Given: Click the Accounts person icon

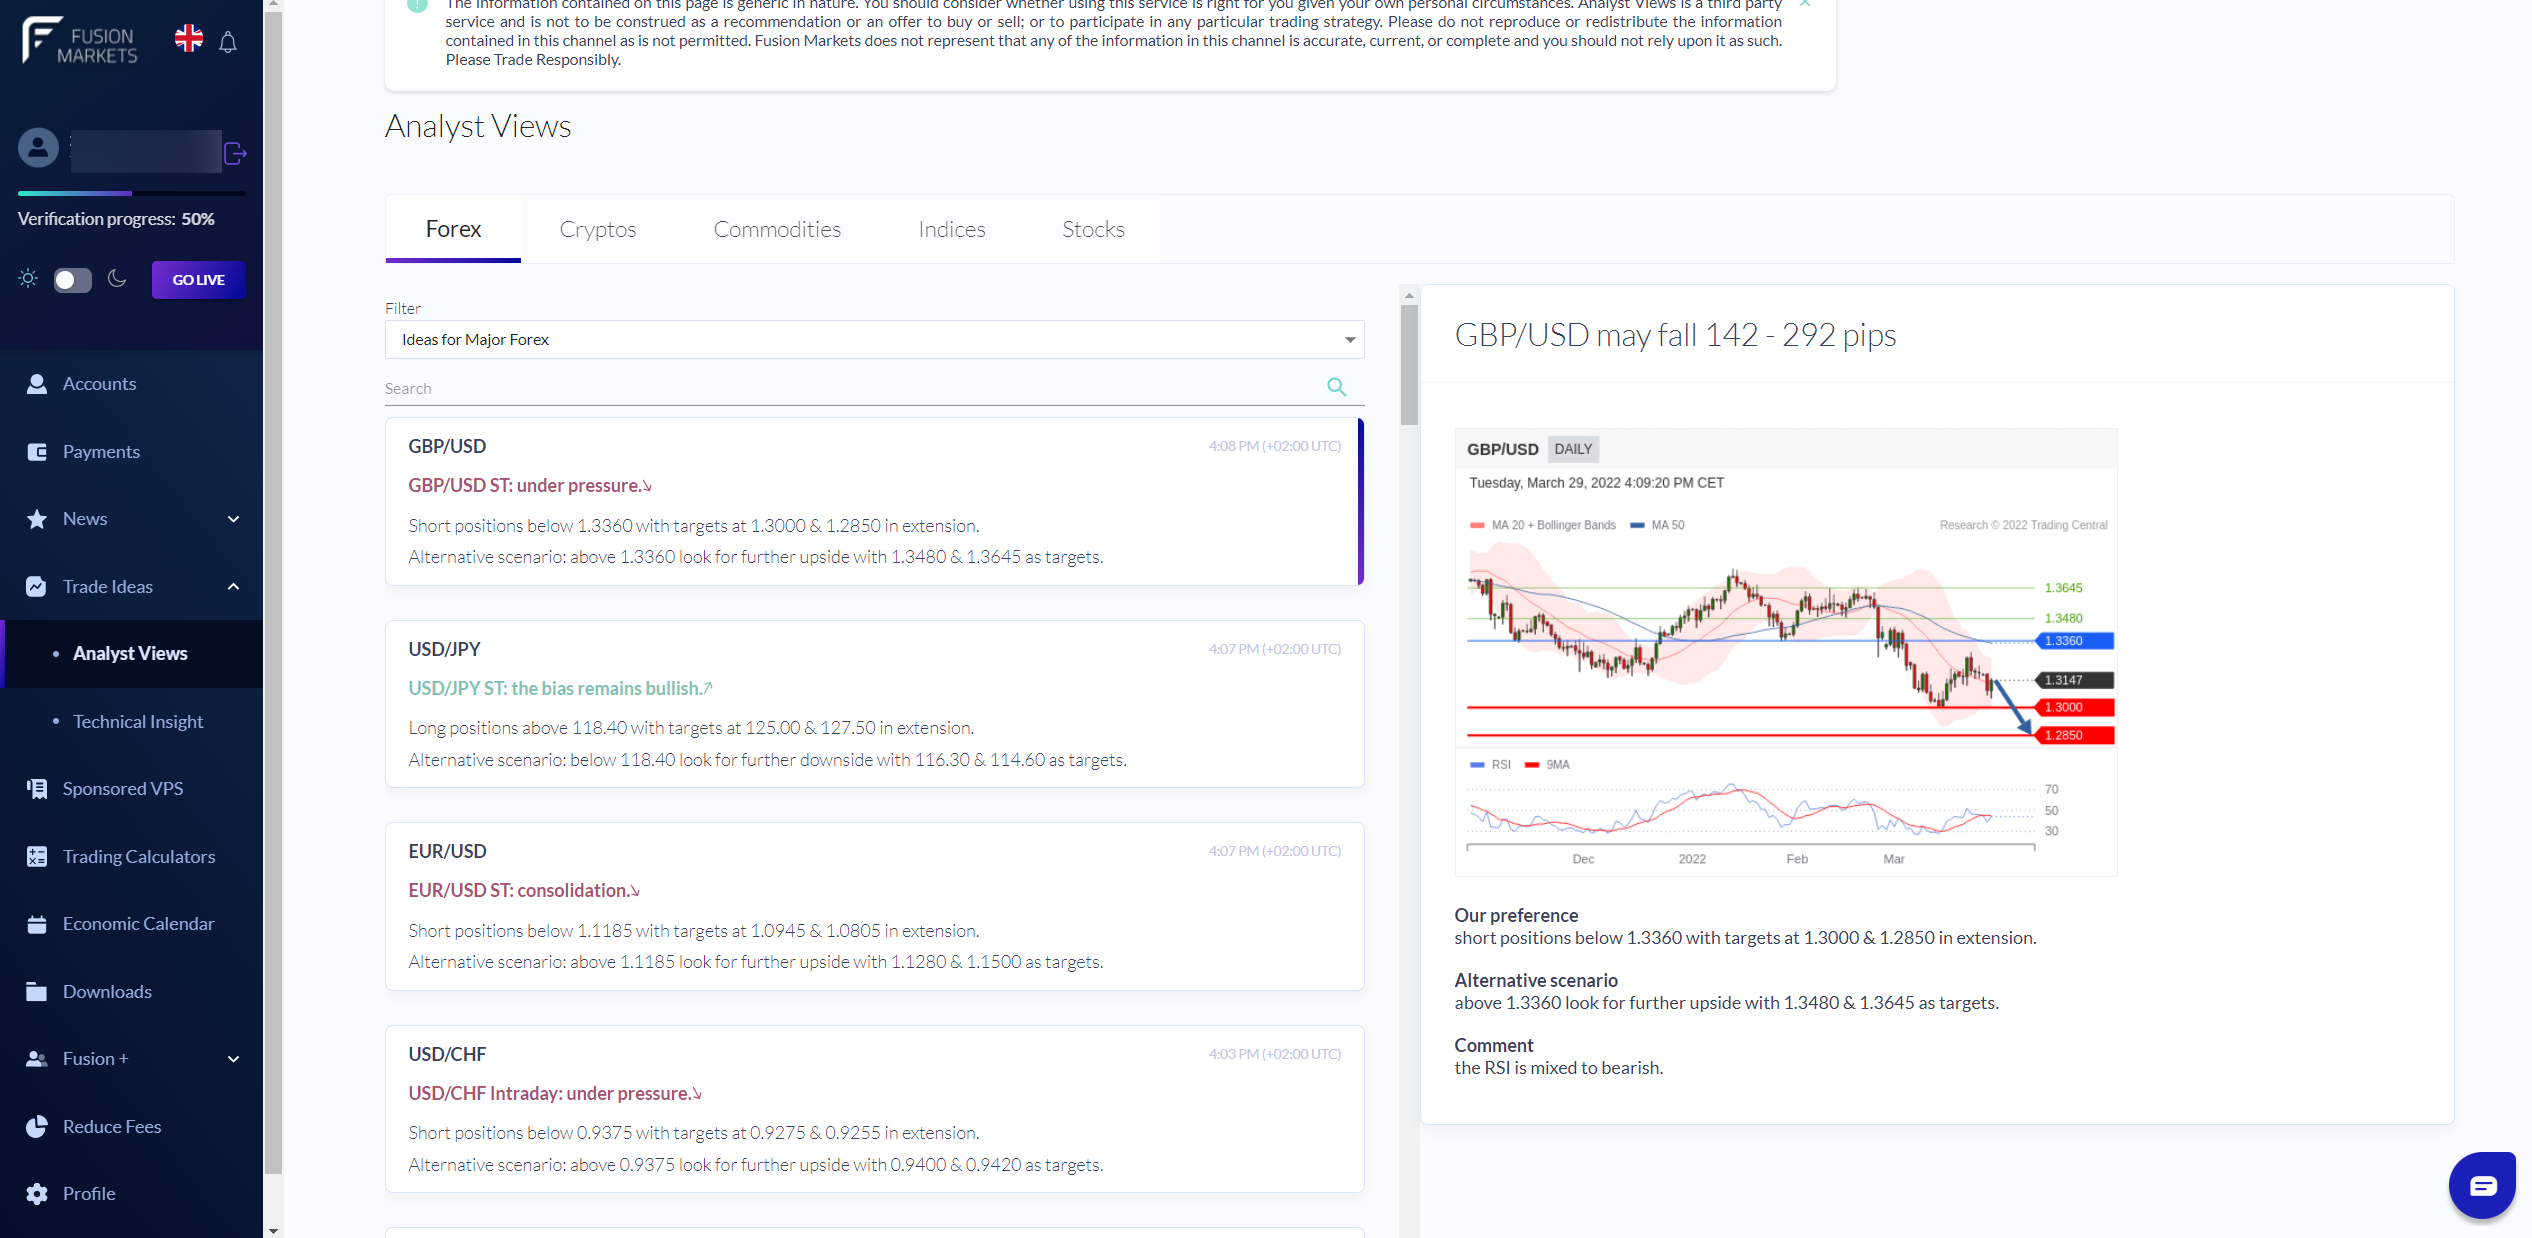Looking at the screenshot, I should [x=37, y=384].
